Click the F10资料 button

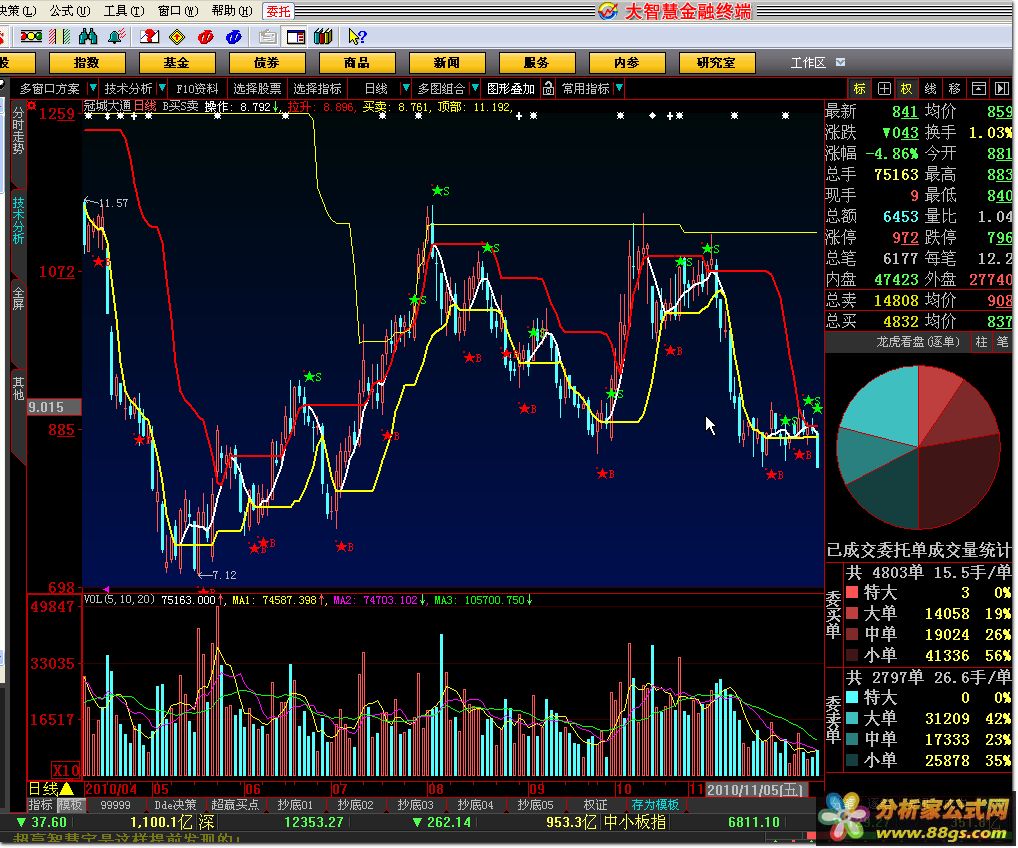pos(197,88)
